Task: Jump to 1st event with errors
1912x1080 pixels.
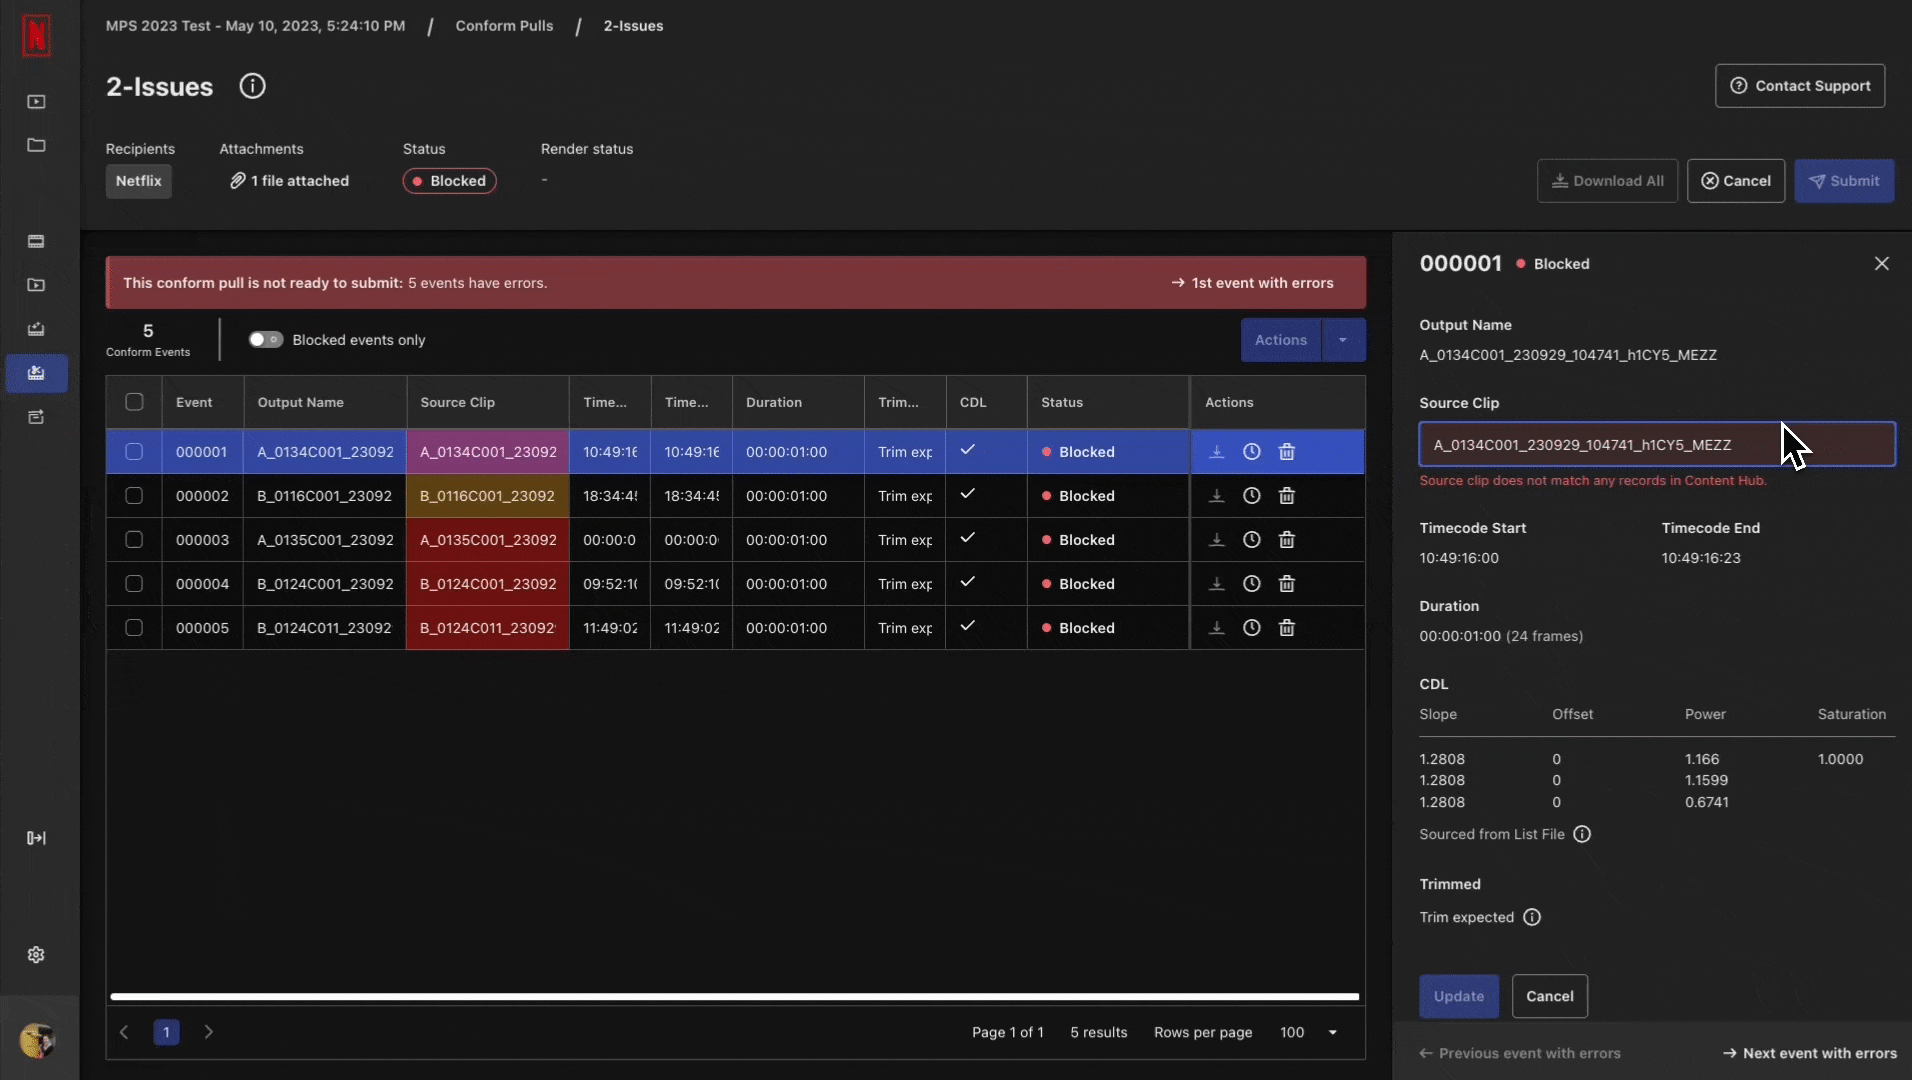Action: coord(1252,283)
